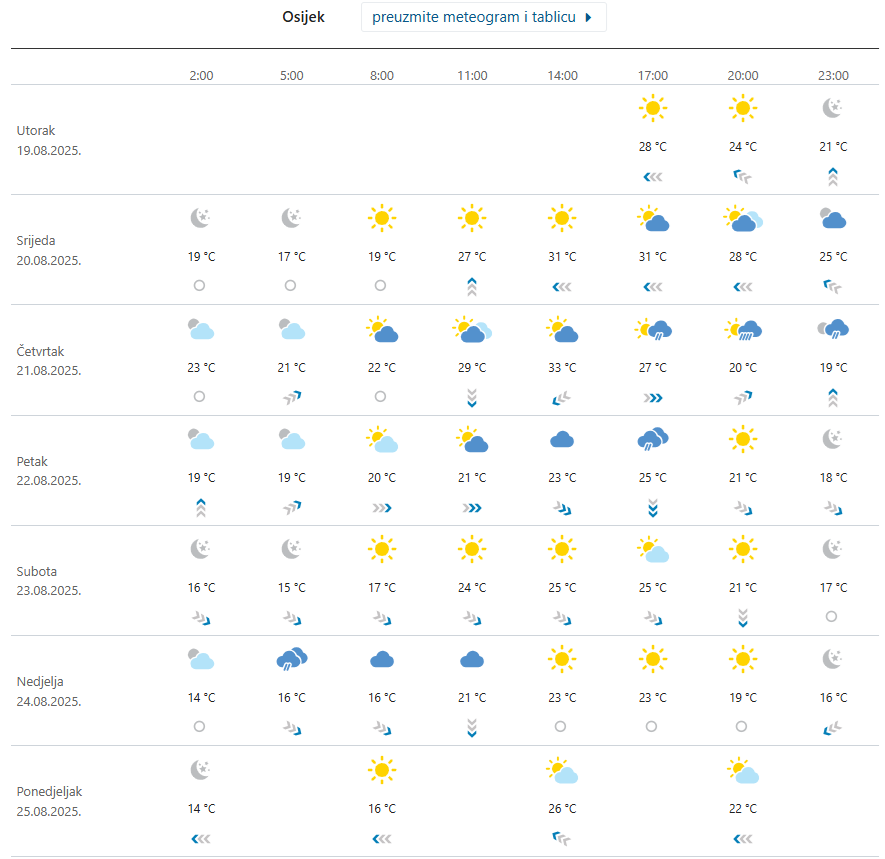The image size is (885, 859).
Task: Click the Srijeda 23:00 cloudy night icon
Action: click(833, 218)
